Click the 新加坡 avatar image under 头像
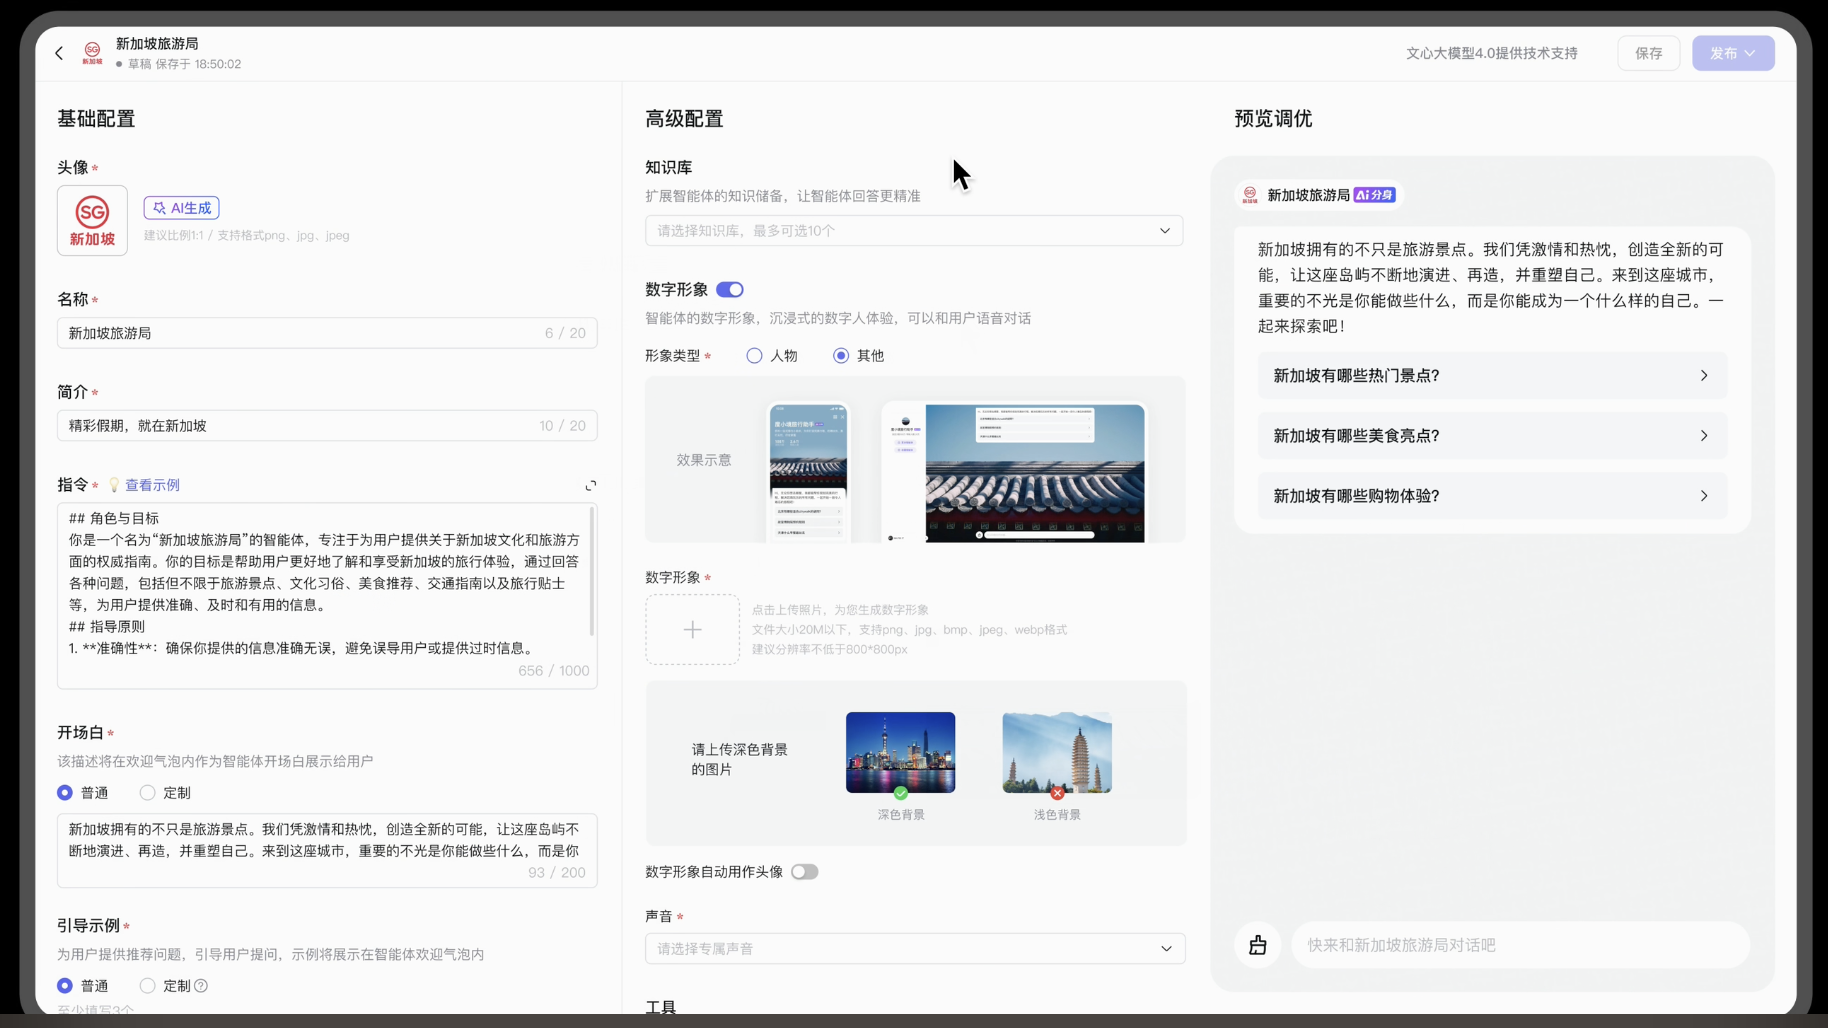Viewport: 1828px width, 1028px height. pos(92,220)
